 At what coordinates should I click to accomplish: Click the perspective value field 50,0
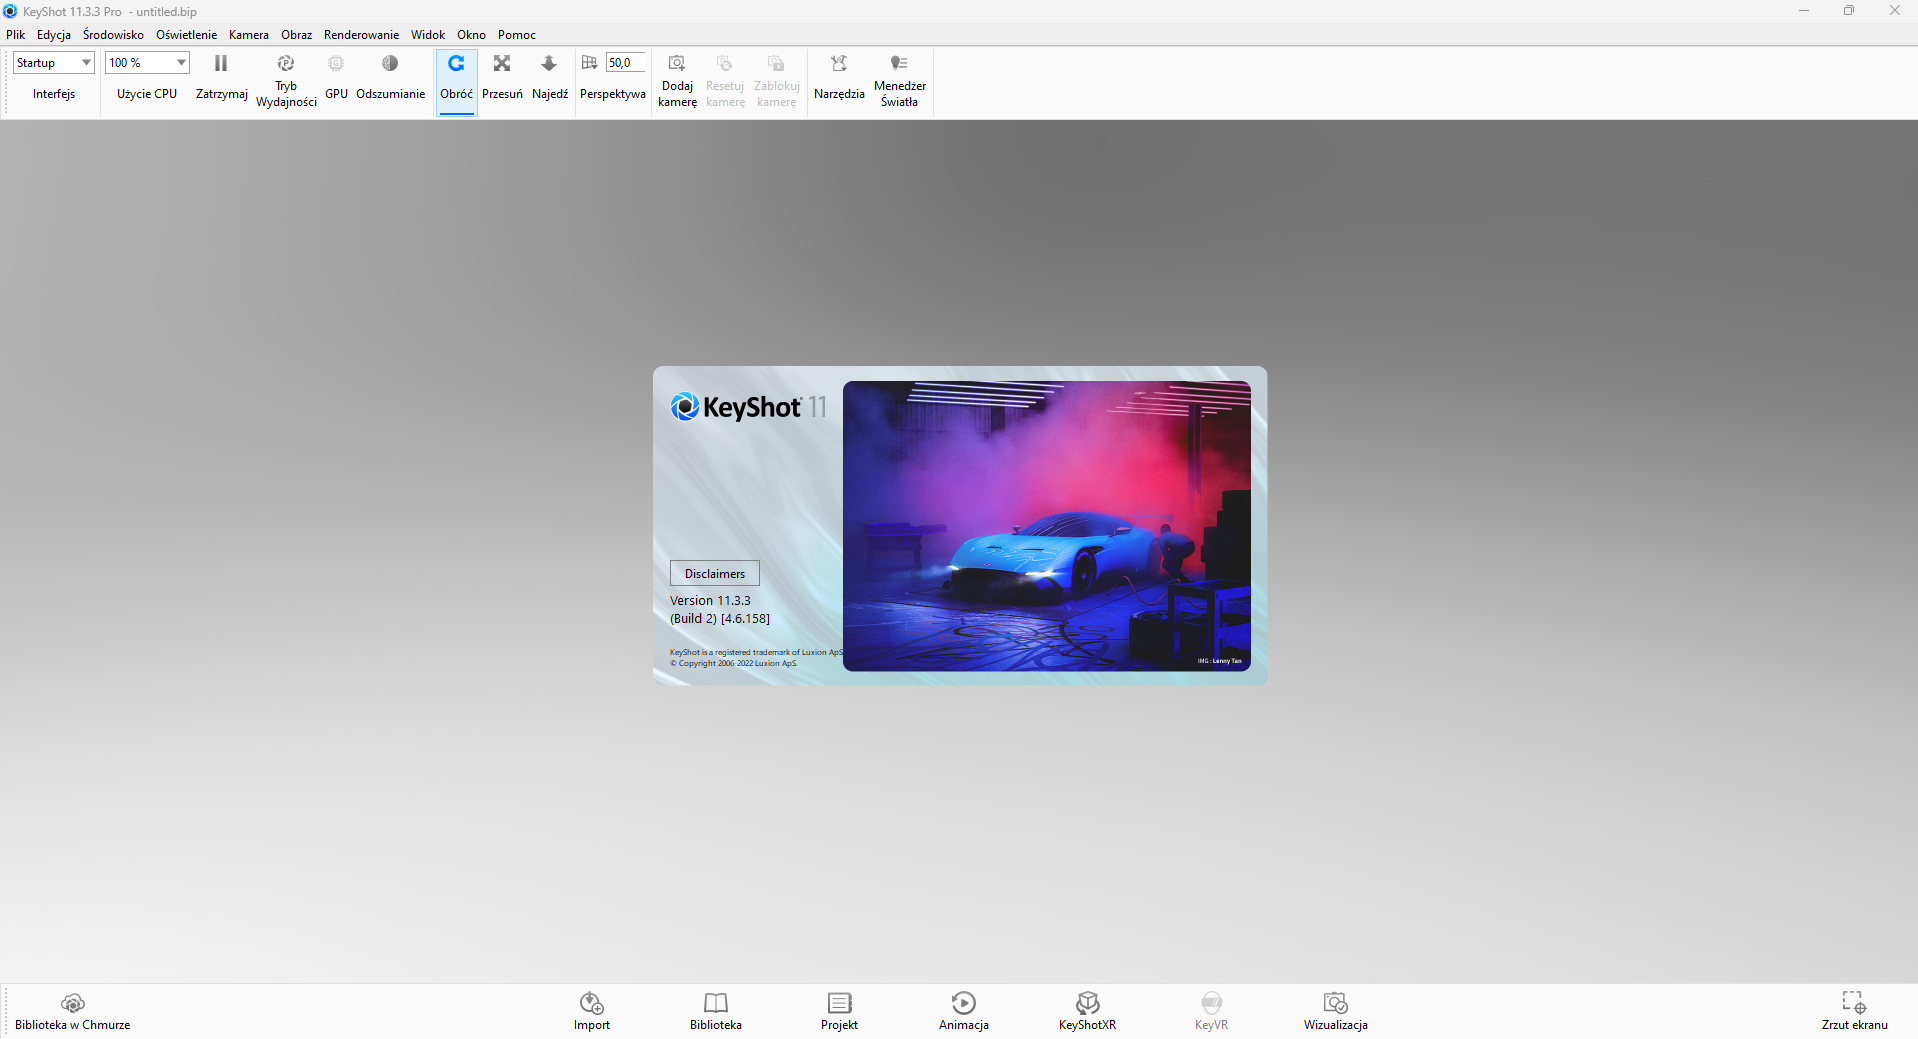pyautogui.click(x=625, y=63)
